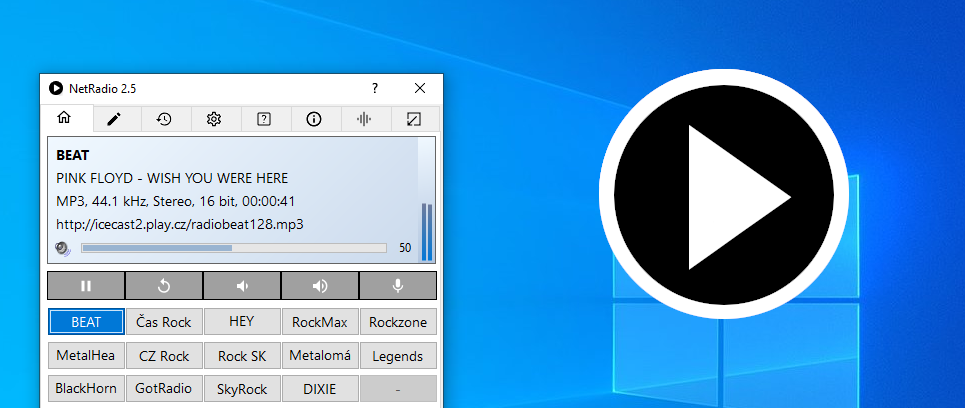Click the stream URL icecast2.play.cz text
965x408 pixels.
click(180, 225)
